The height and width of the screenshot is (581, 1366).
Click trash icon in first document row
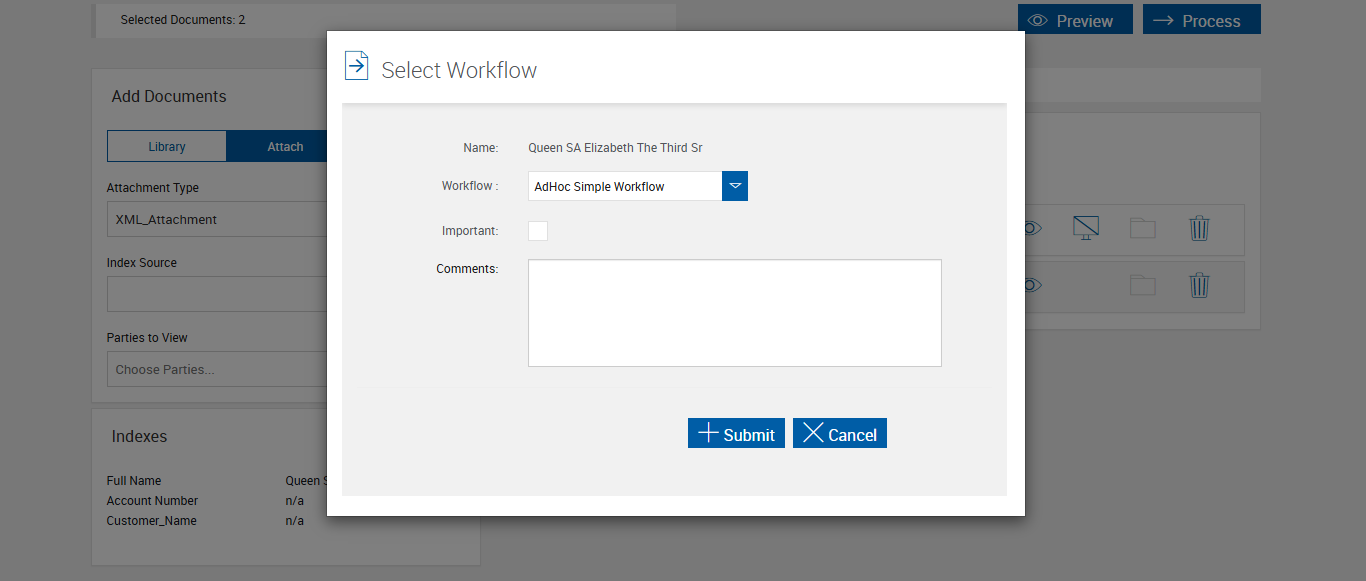(x=1199, y=228)
